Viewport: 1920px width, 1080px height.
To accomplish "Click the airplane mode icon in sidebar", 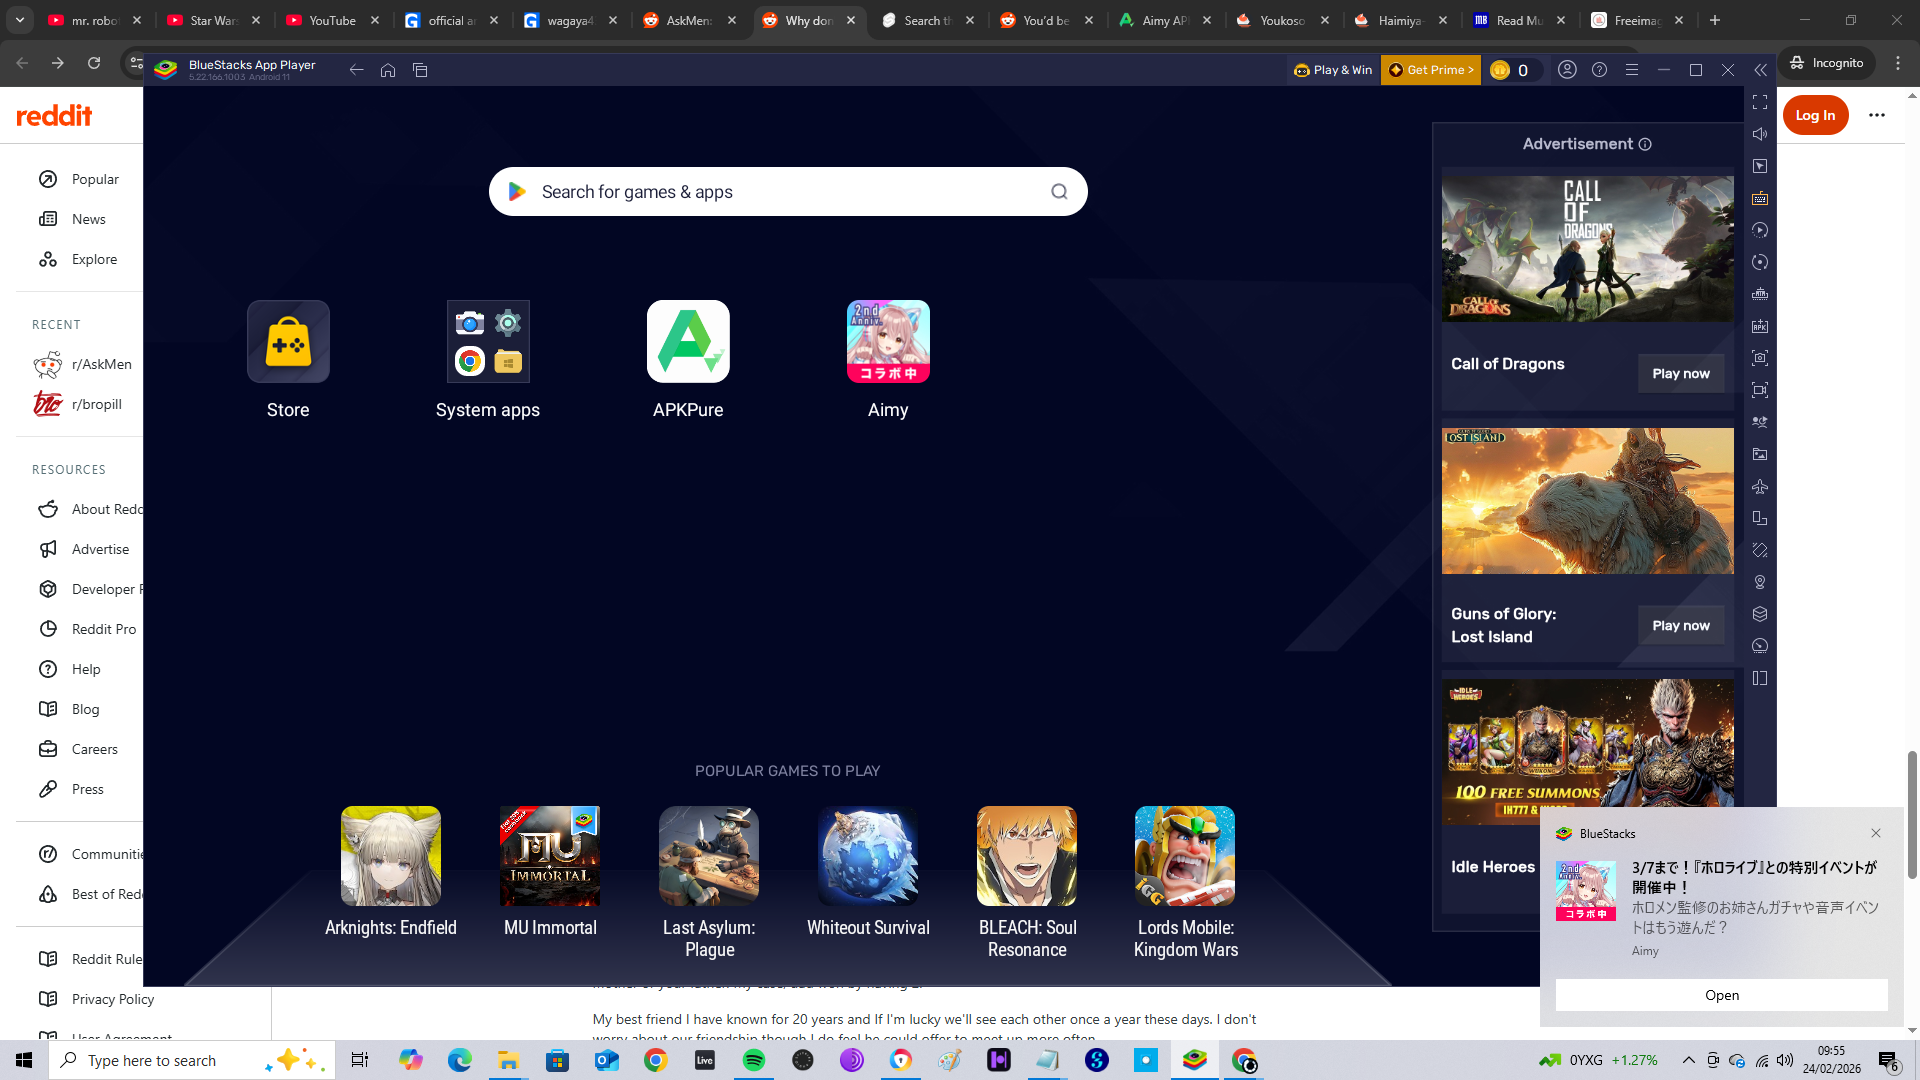I will pyautogui.click(x=1760, y=486).
